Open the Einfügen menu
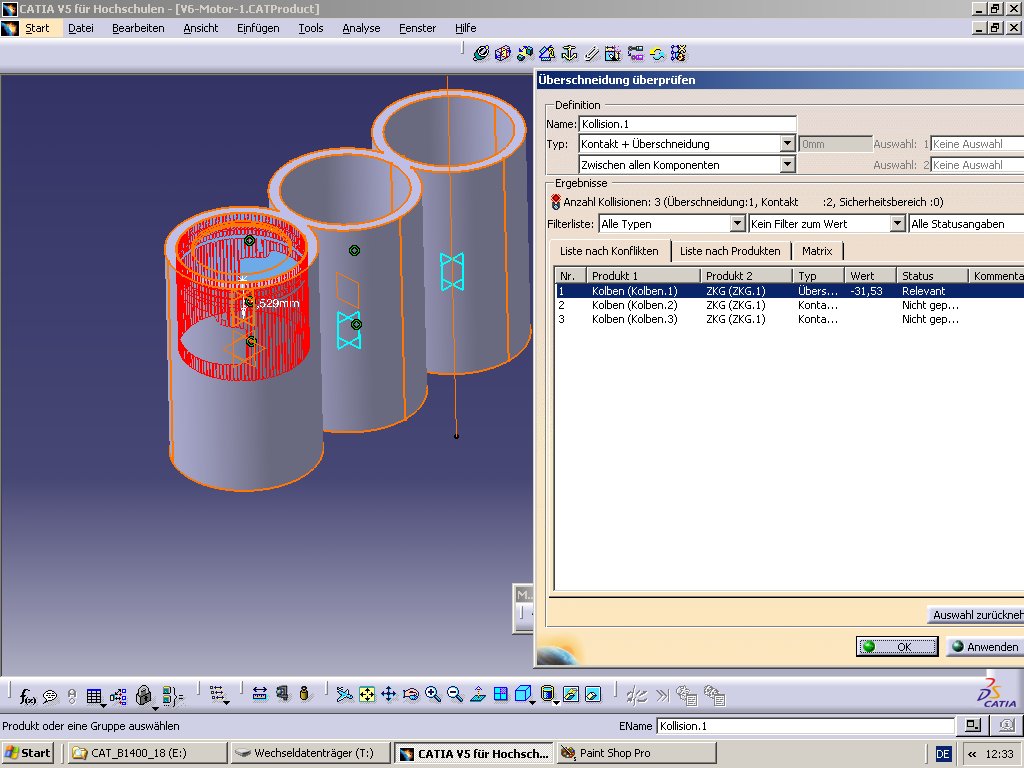Screen dimensions: 1024x768 pos(258,28)
